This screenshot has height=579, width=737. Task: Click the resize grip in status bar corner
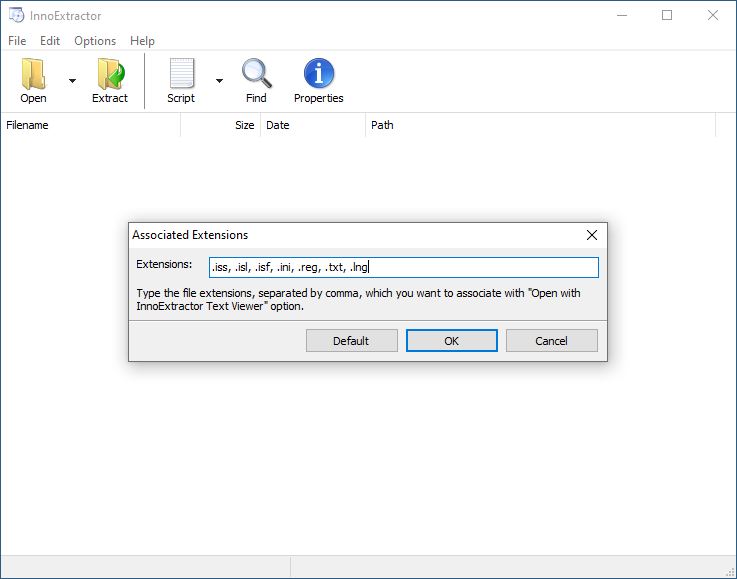pyautogui.click(x=730, y=572)
